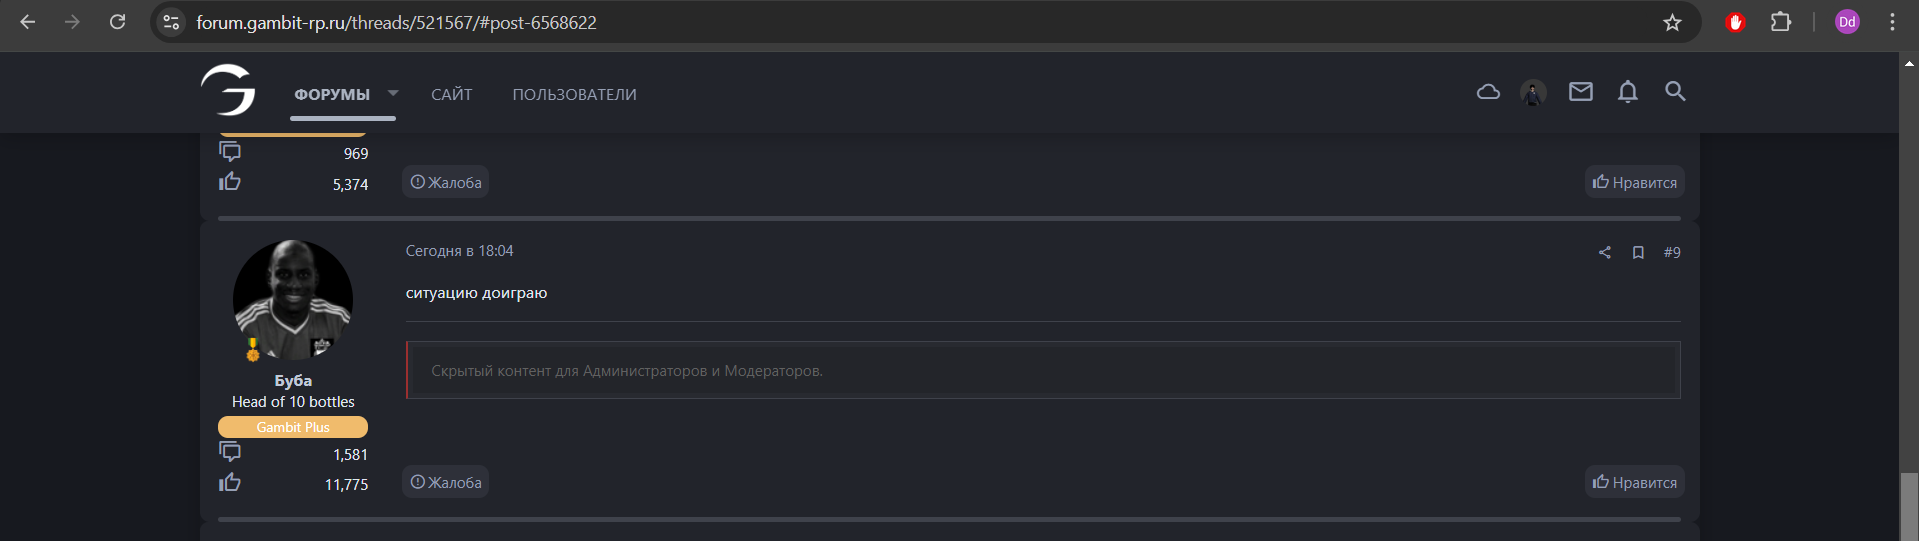Click the cloud icon in forum header
Screen dimensions: 1919x541
pyautogui.click(x=1488, y=92)
